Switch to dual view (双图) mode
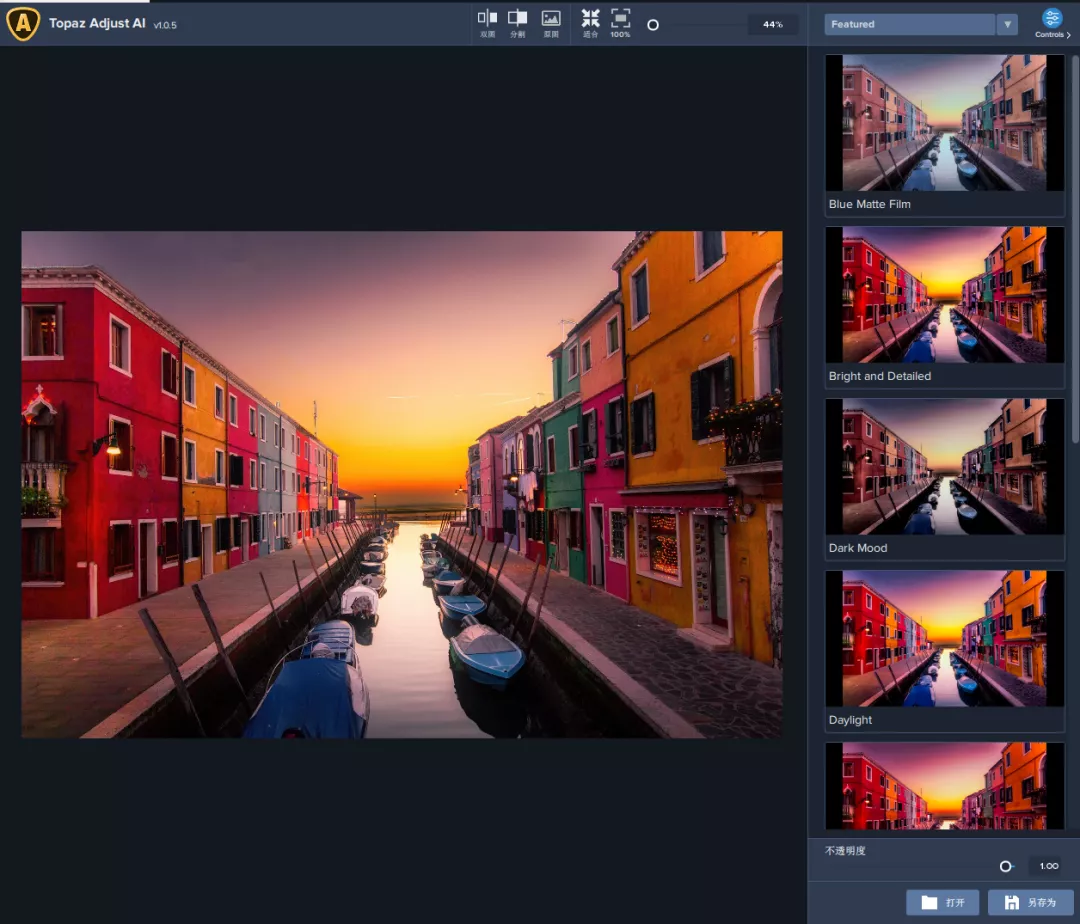1080x924 pixels. coord(487,22)
